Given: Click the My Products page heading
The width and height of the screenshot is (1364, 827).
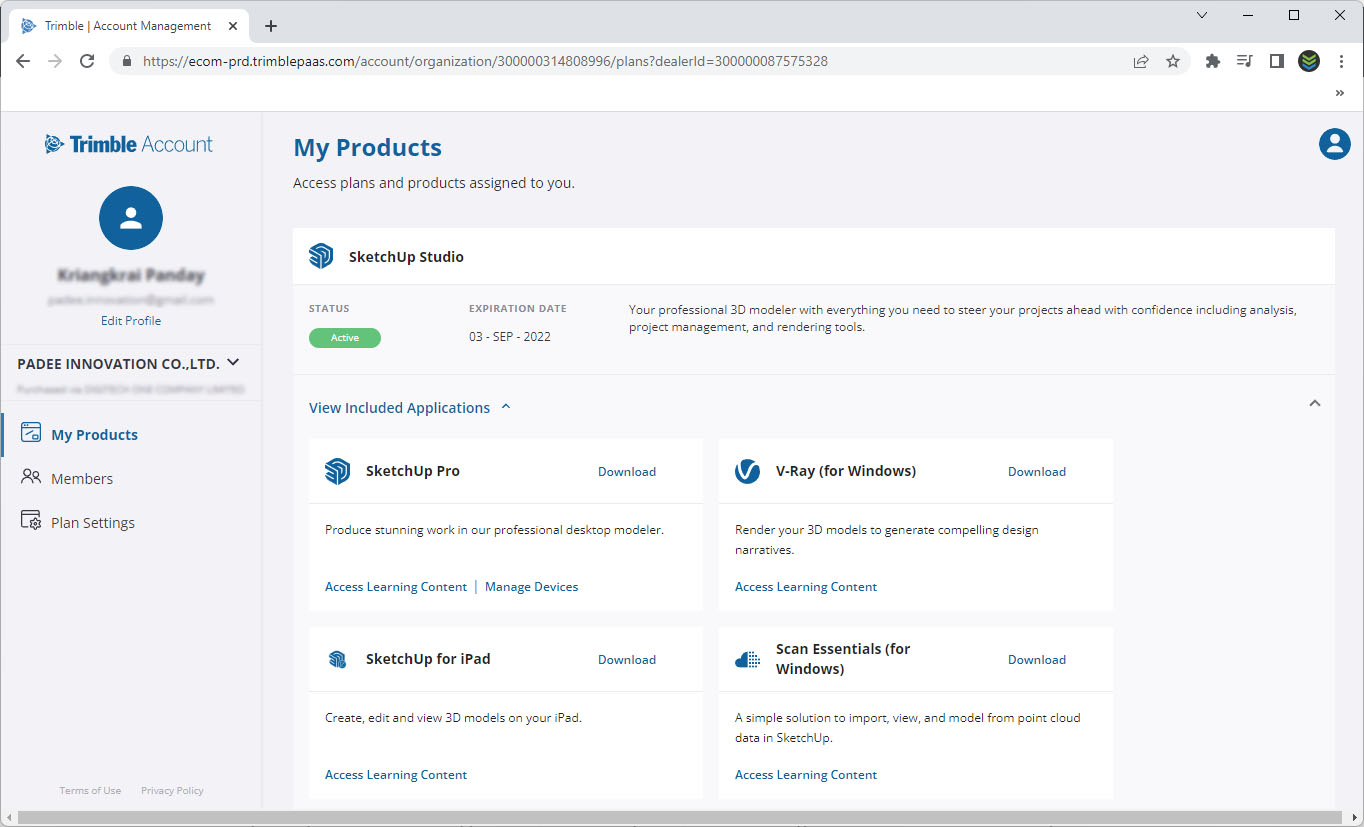Looking at the screenshot, I should click(368, 148).
